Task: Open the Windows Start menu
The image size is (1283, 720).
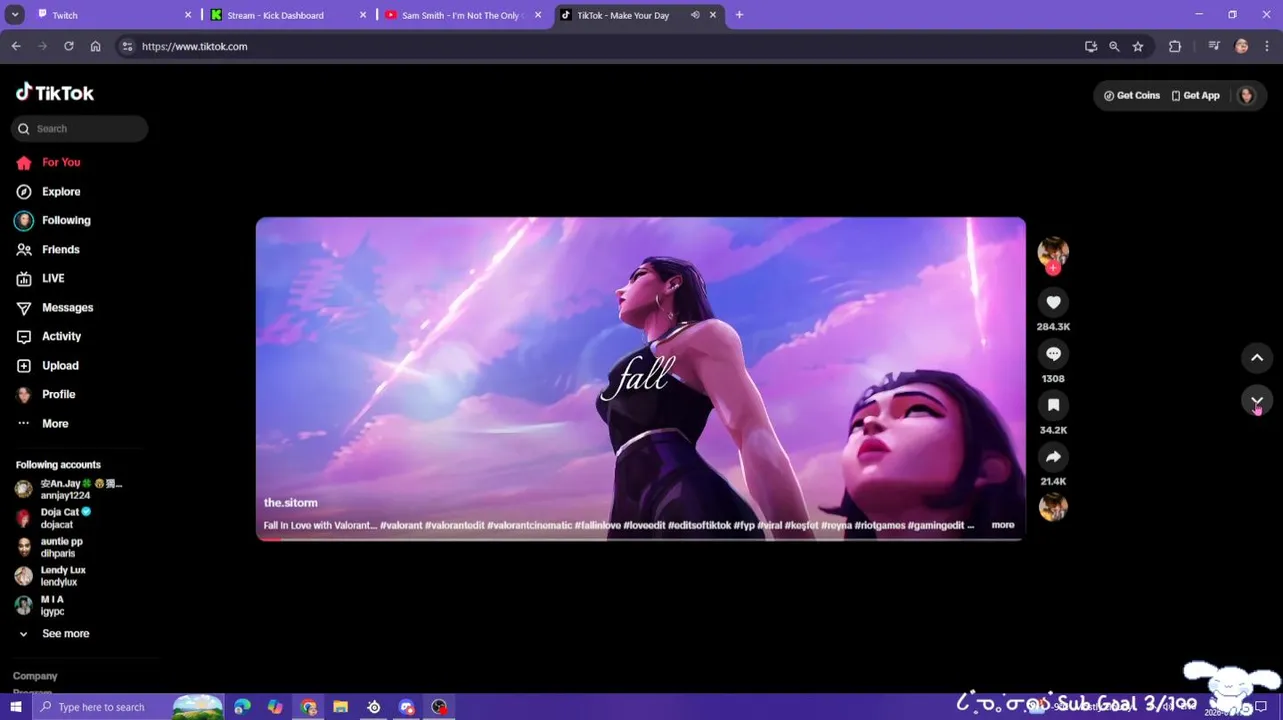Action: coord(15,707)
